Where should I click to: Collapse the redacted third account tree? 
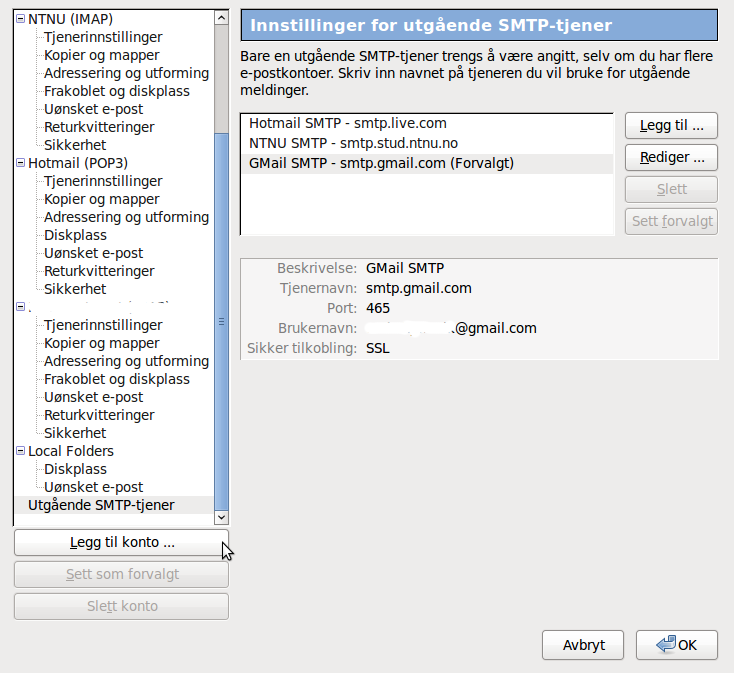21,307
